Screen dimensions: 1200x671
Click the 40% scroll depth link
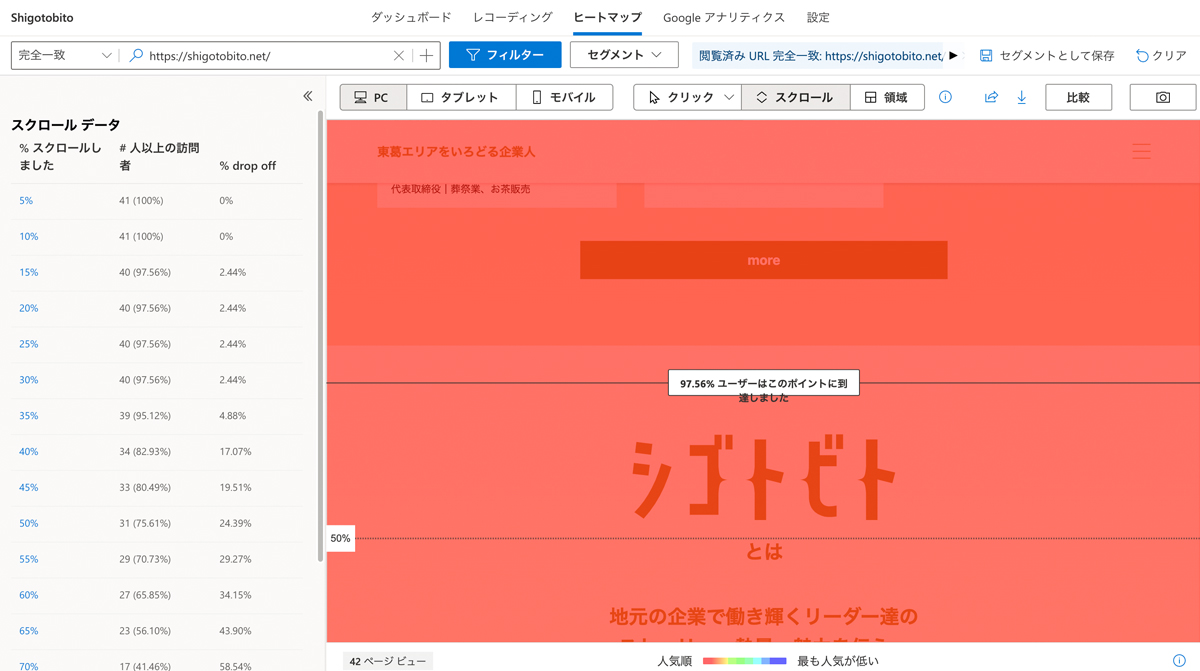tap(28, 452)
